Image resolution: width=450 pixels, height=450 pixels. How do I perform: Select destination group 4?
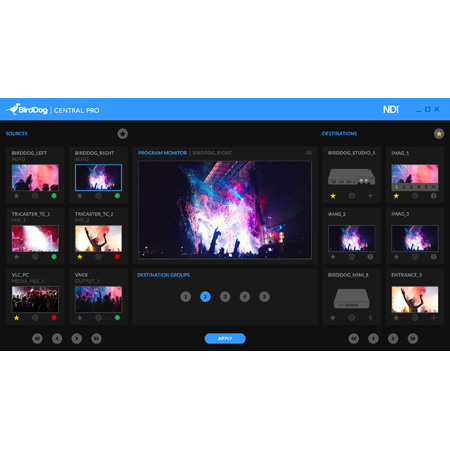pyautogui.click(x=245, y=297)
